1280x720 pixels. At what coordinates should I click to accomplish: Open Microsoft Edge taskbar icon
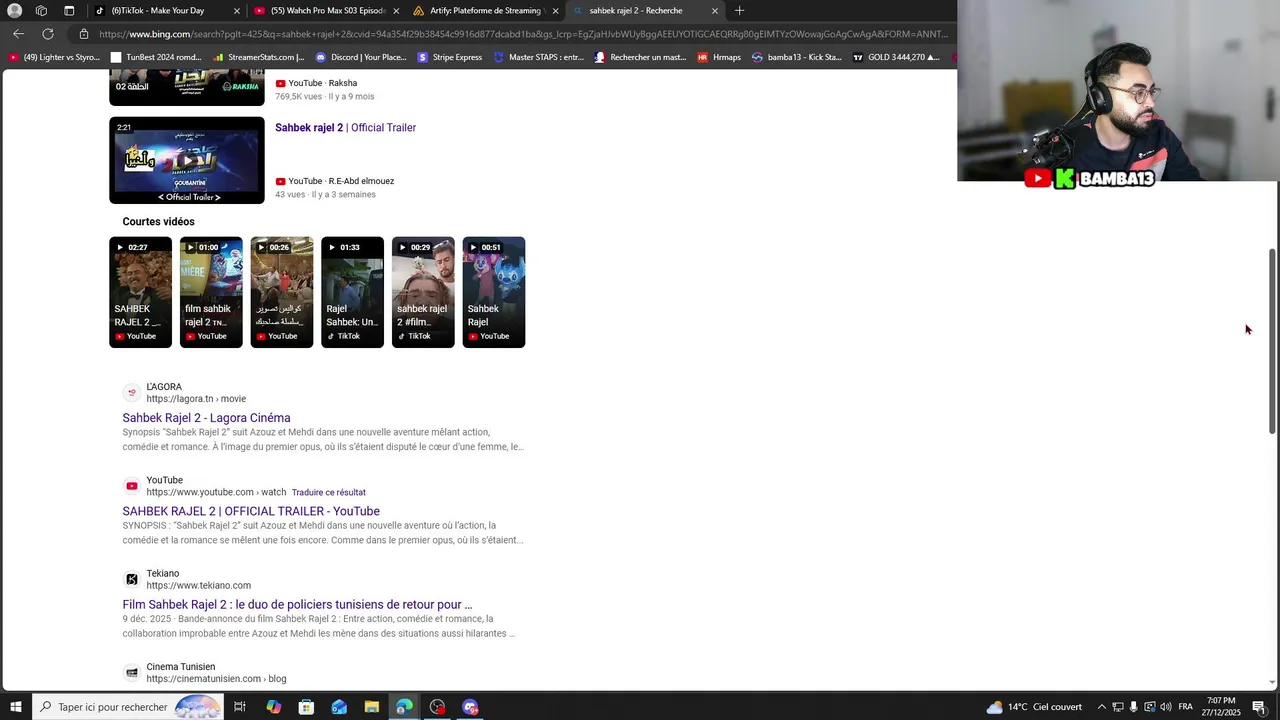point(404,707)
